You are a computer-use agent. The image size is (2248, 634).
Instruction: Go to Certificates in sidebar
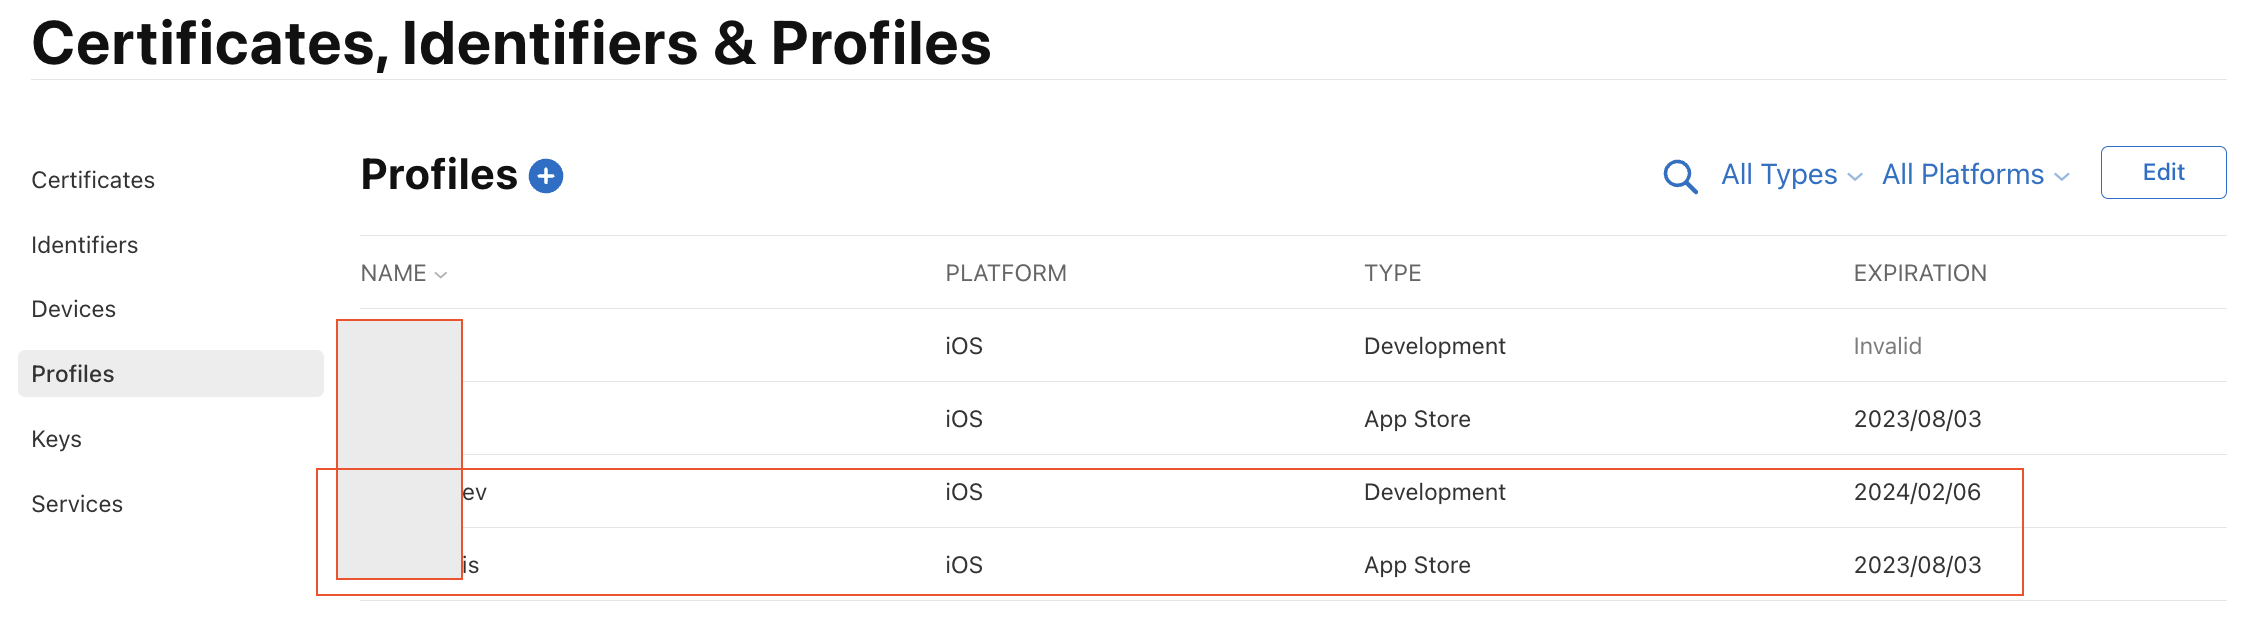[x=93, y=180]
